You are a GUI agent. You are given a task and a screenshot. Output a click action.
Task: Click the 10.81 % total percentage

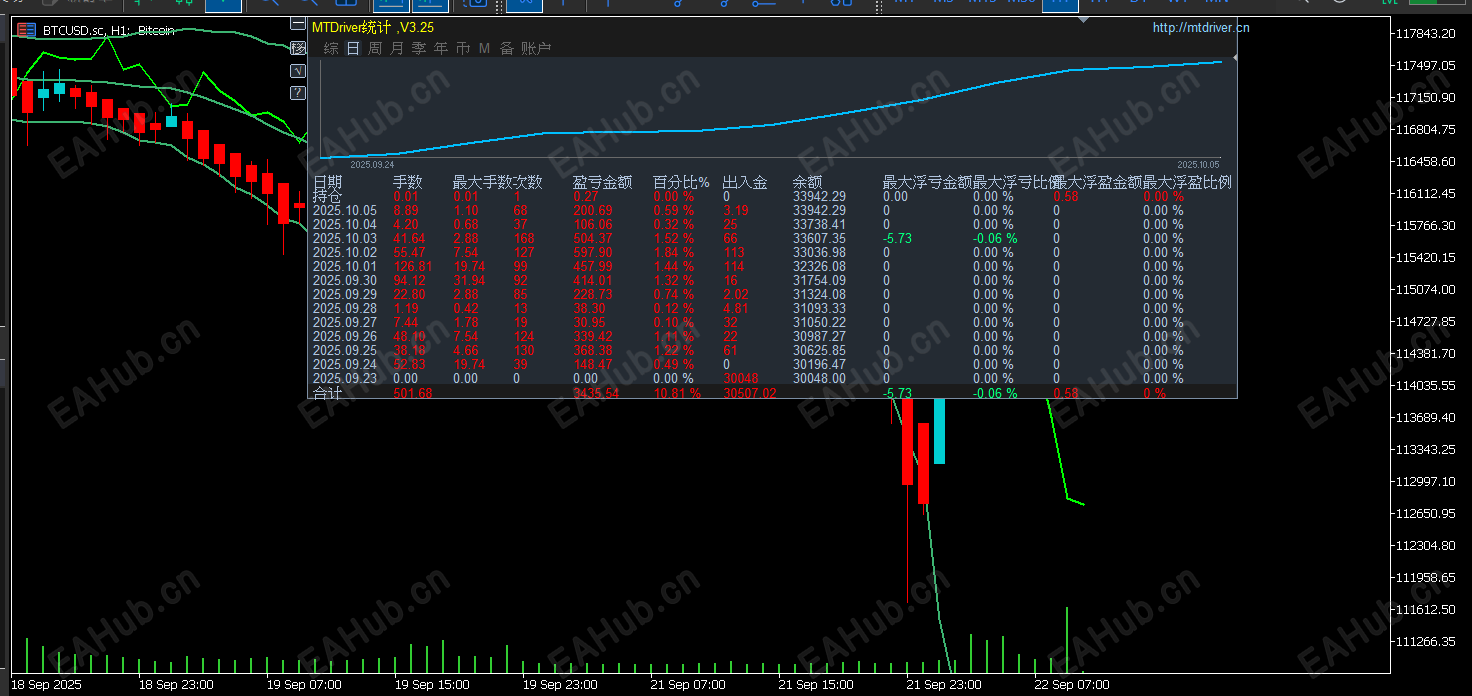pos(677,393)
